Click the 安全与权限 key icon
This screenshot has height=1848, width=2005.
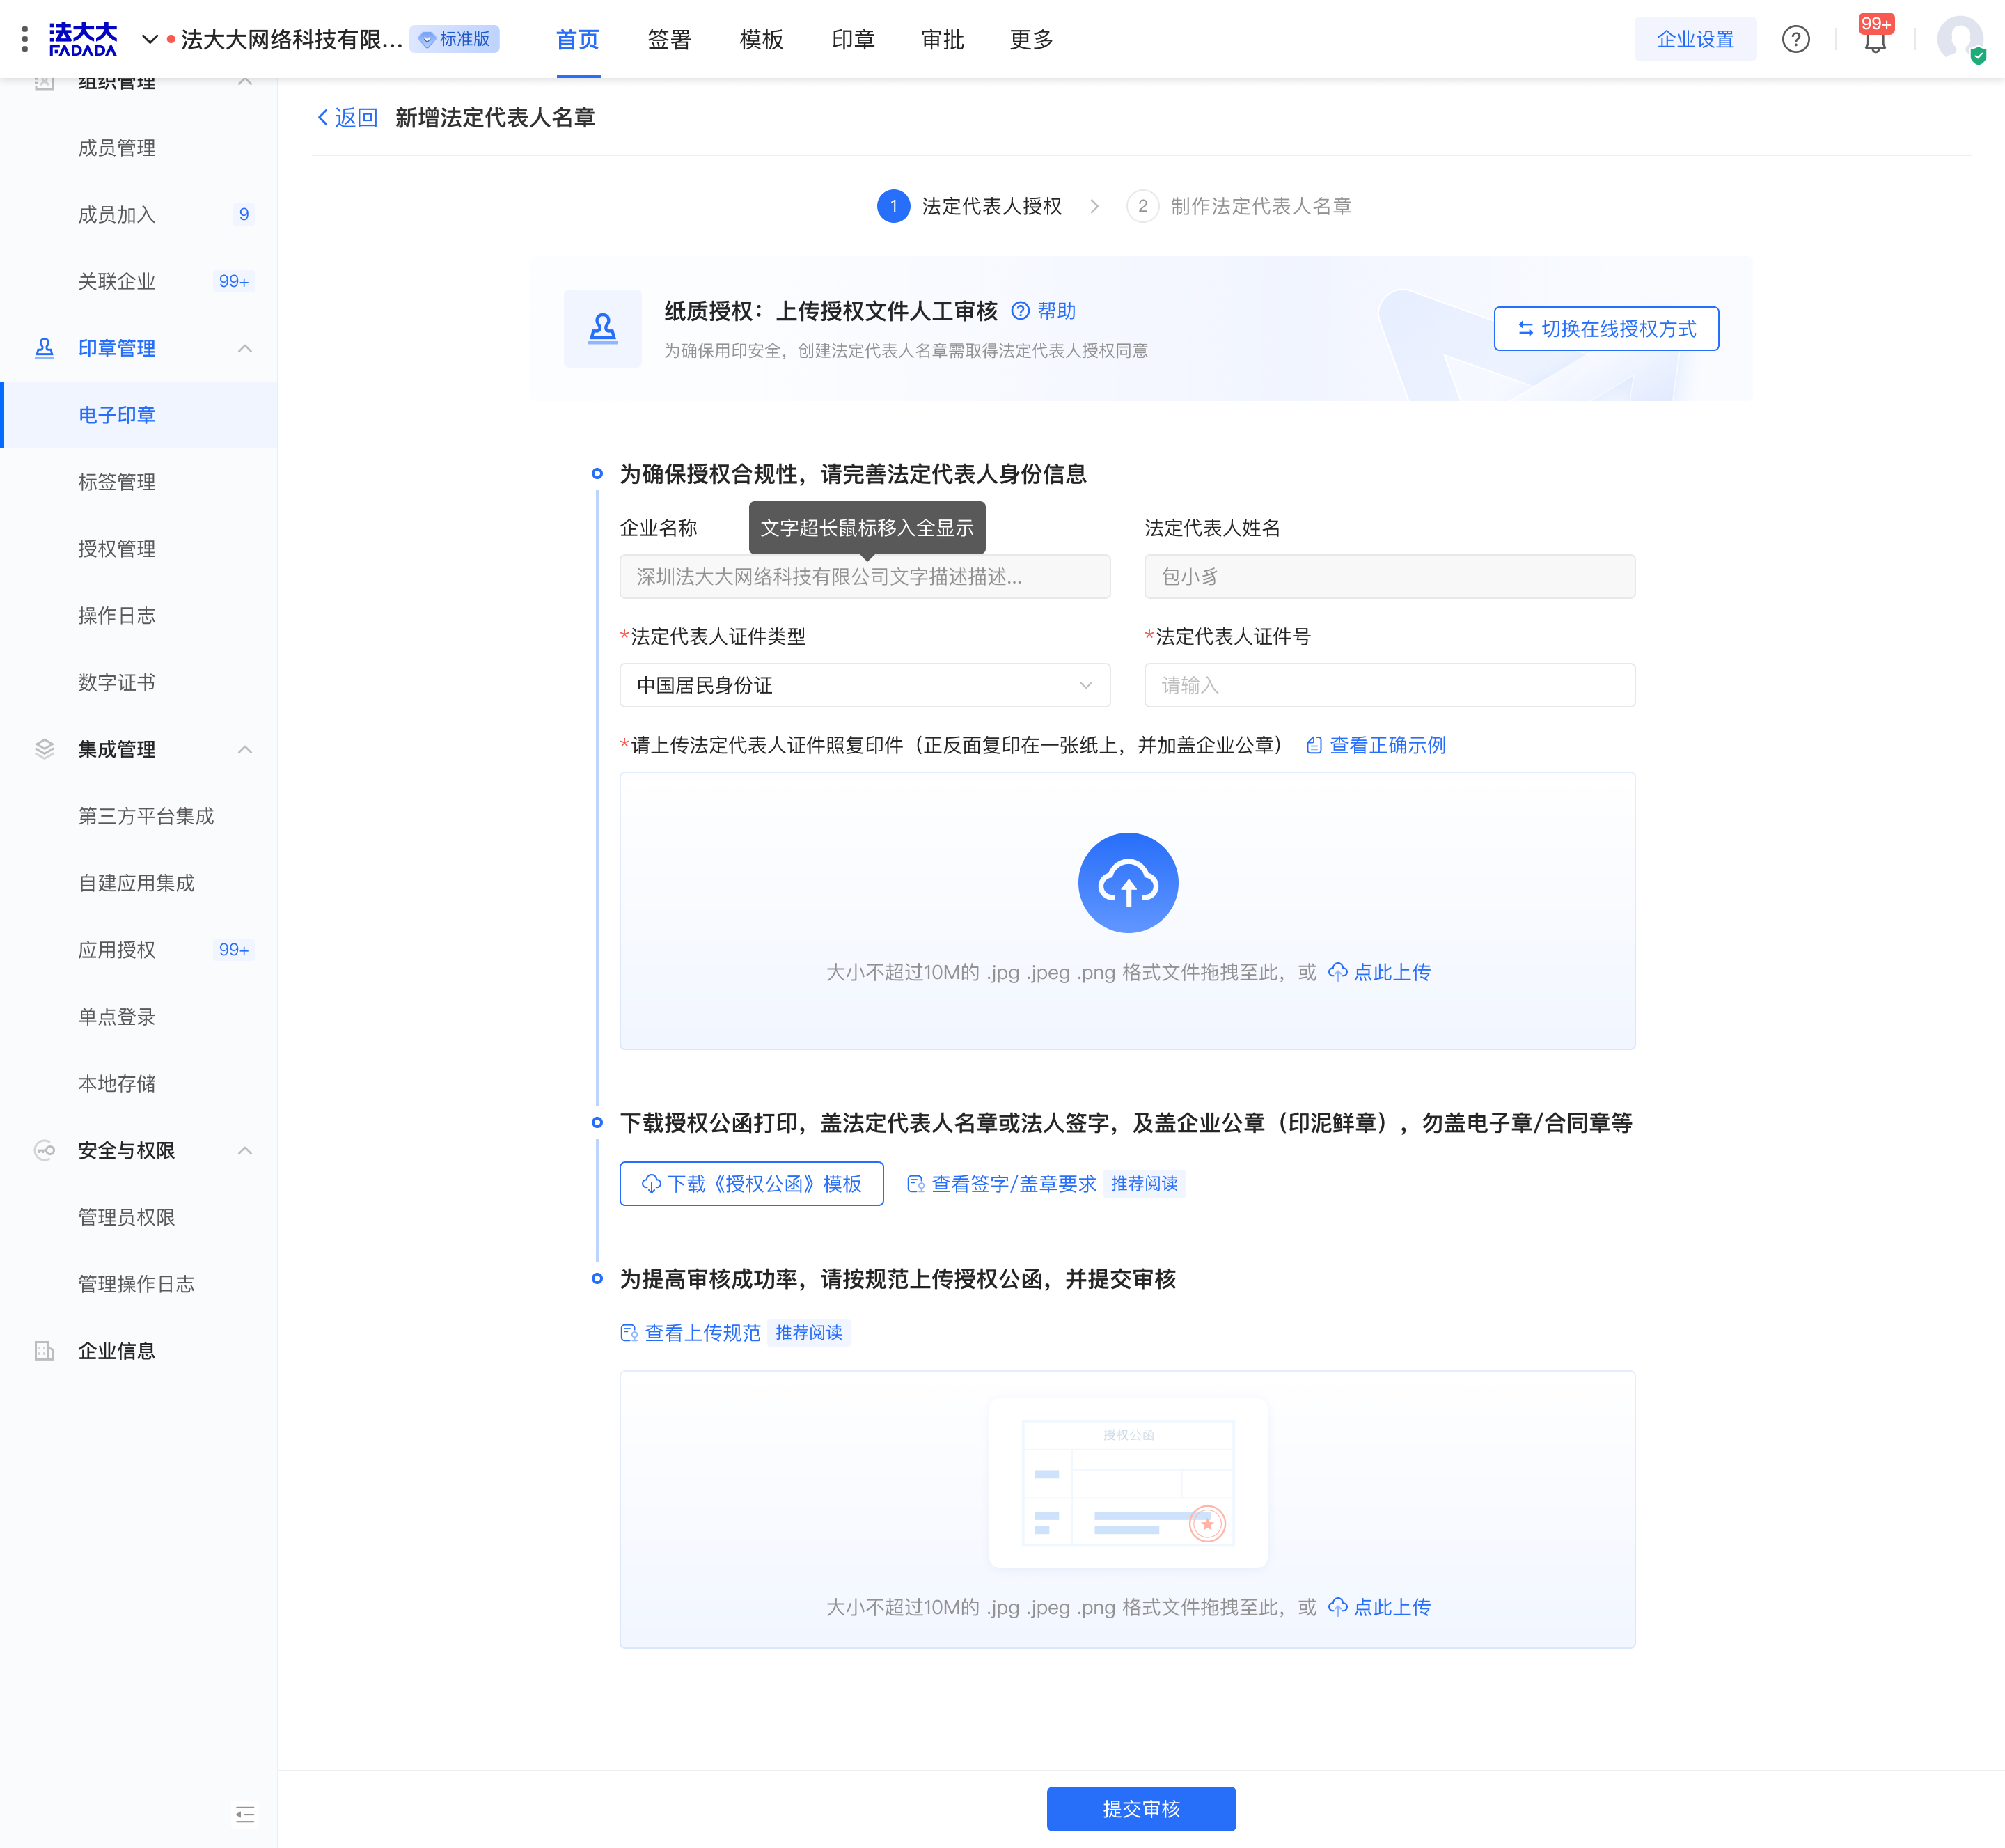tap(44, 1150)
